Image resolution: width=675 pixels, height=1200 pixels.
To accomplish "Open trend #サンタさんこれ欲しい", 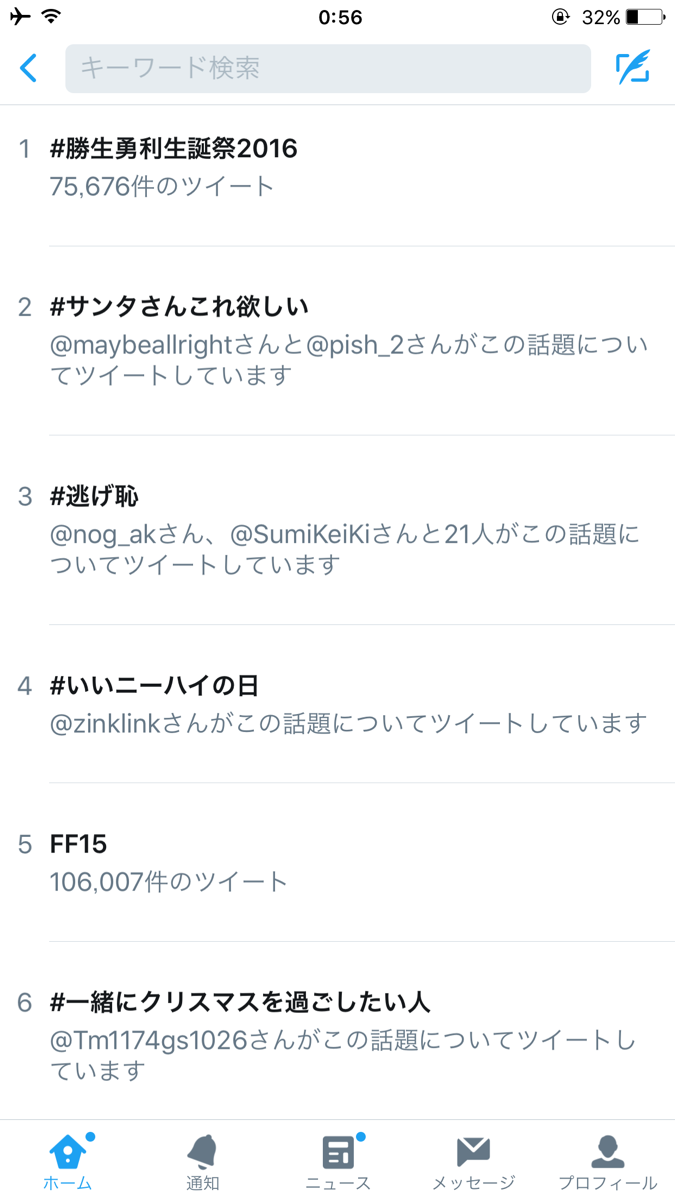I will click(179, 307).
